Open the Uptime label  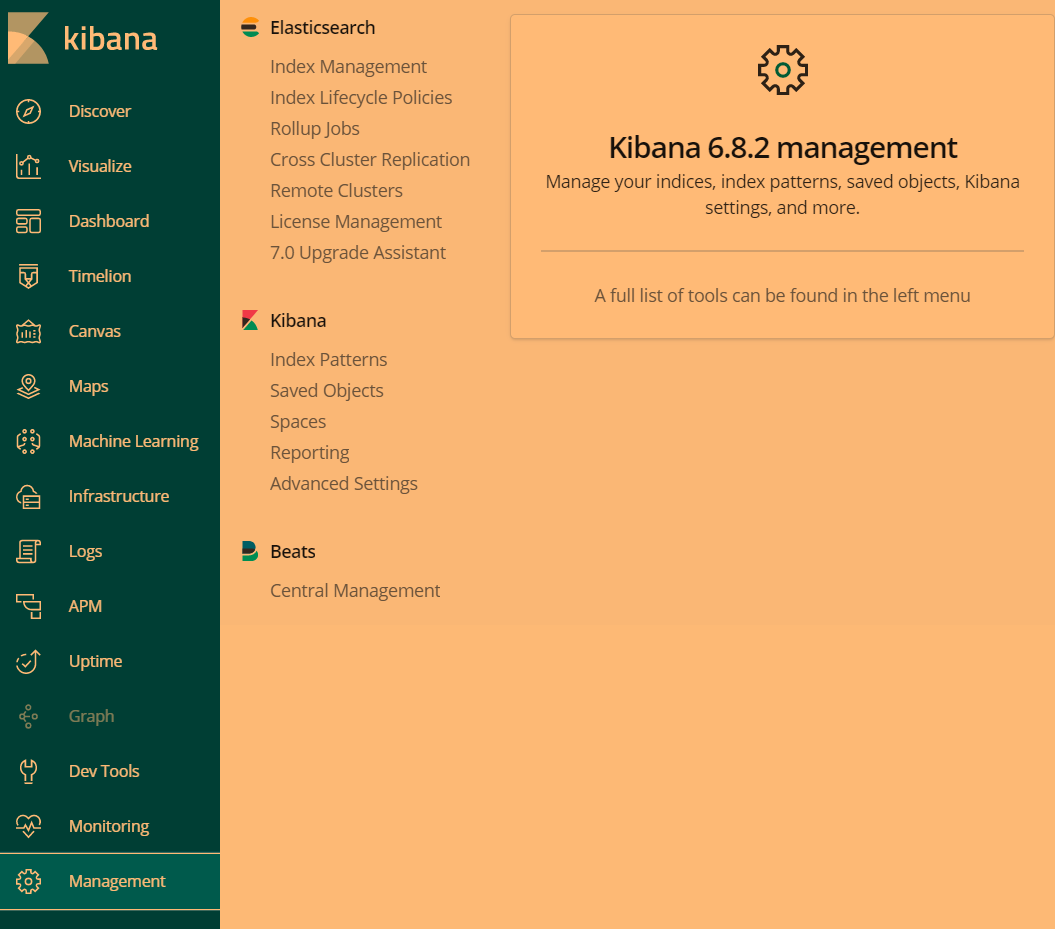point(96,661)
